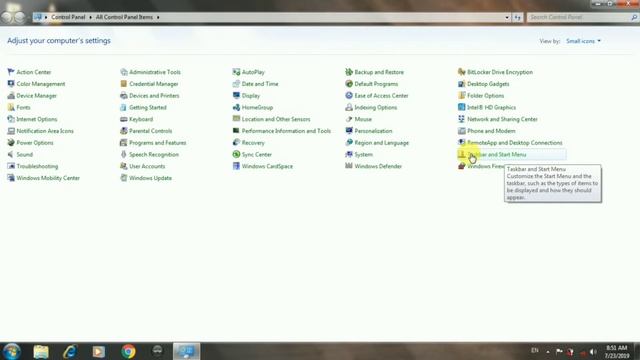Expand arrow after All Control Panel Items
The image size is (640, 360).
pyautogui.click(x=158, y=17)
